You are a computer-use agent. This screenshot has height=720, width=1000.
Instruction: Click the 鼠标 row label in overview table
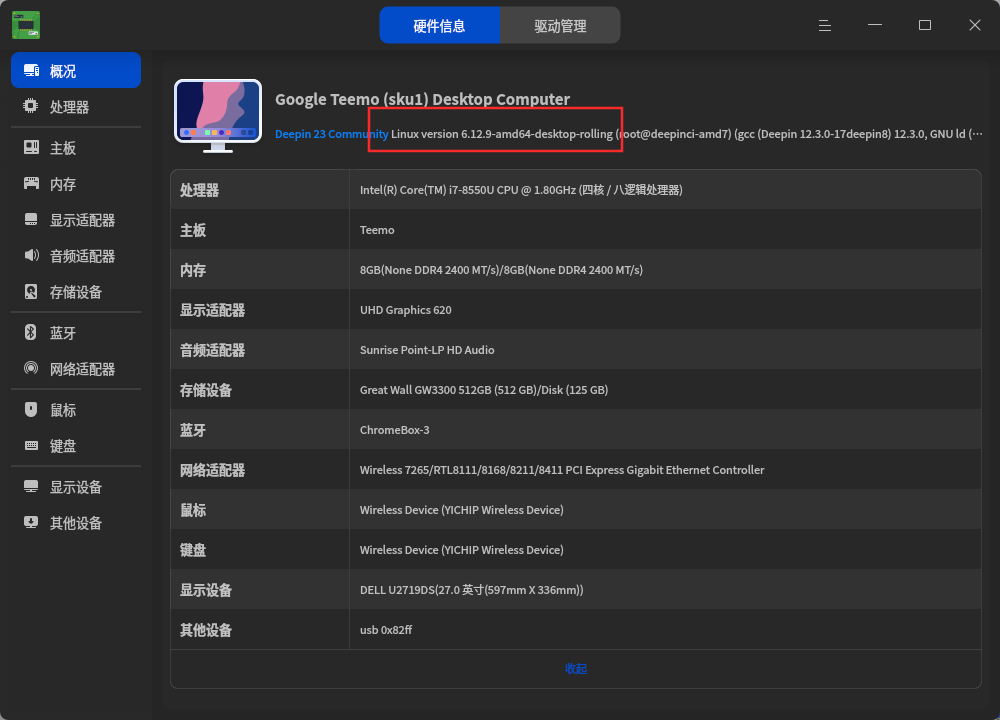(x=193, y=510)
